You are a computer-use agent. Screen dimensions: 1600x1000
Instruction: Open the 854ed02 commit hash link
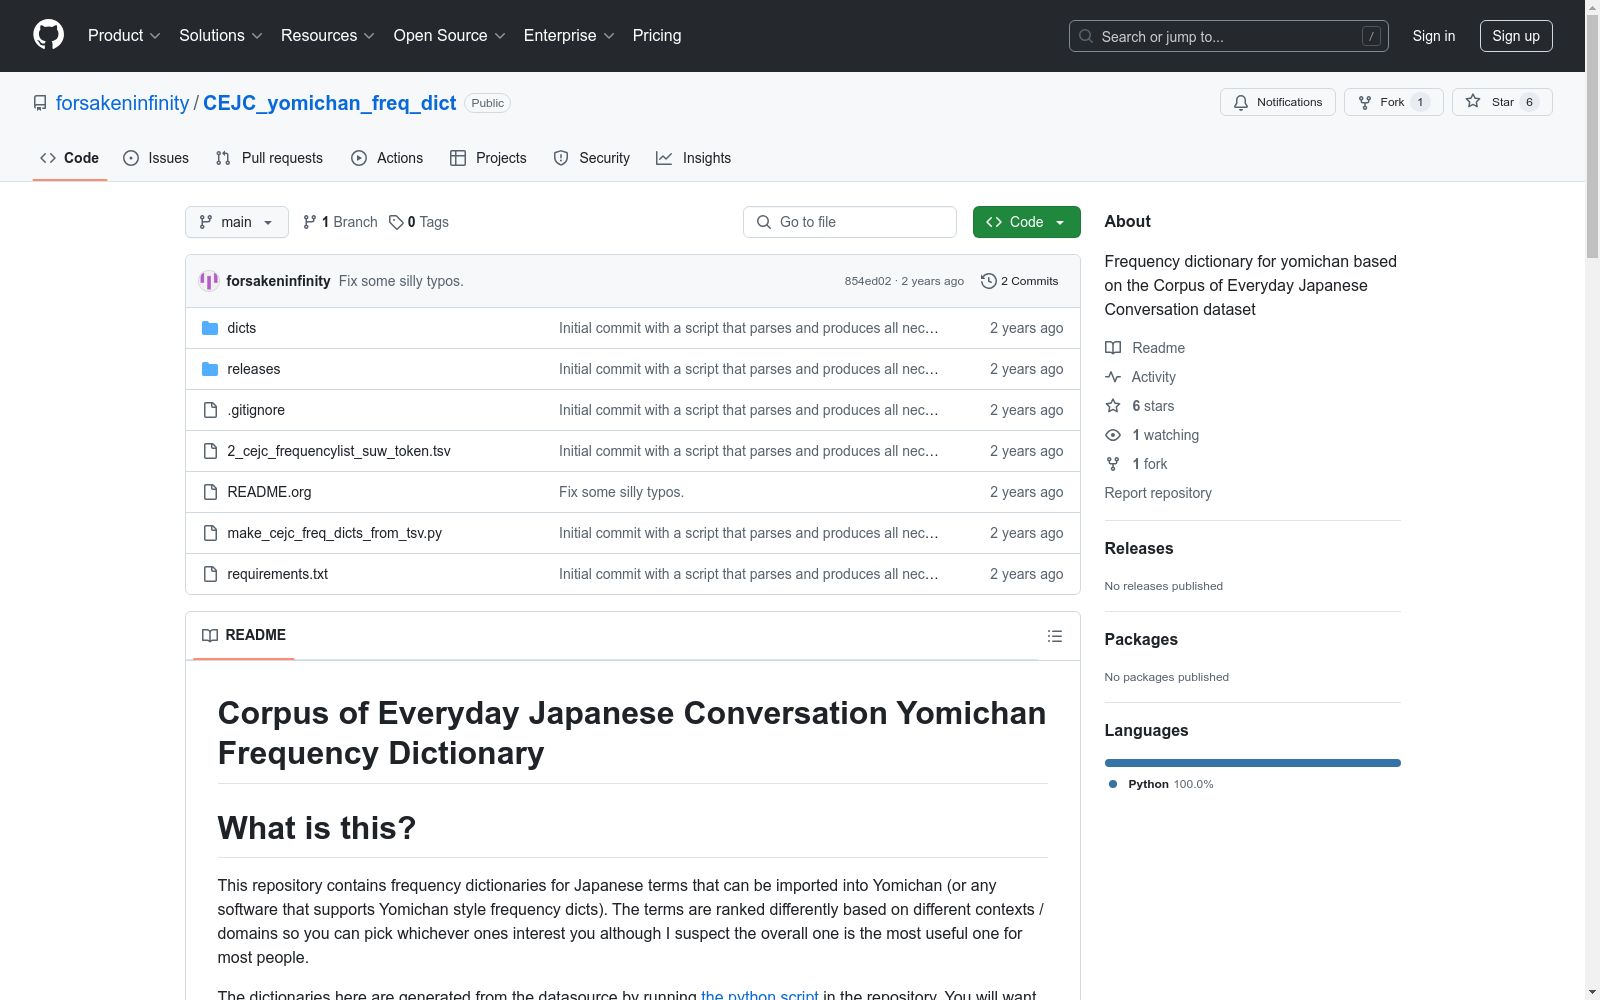(868, 281)
